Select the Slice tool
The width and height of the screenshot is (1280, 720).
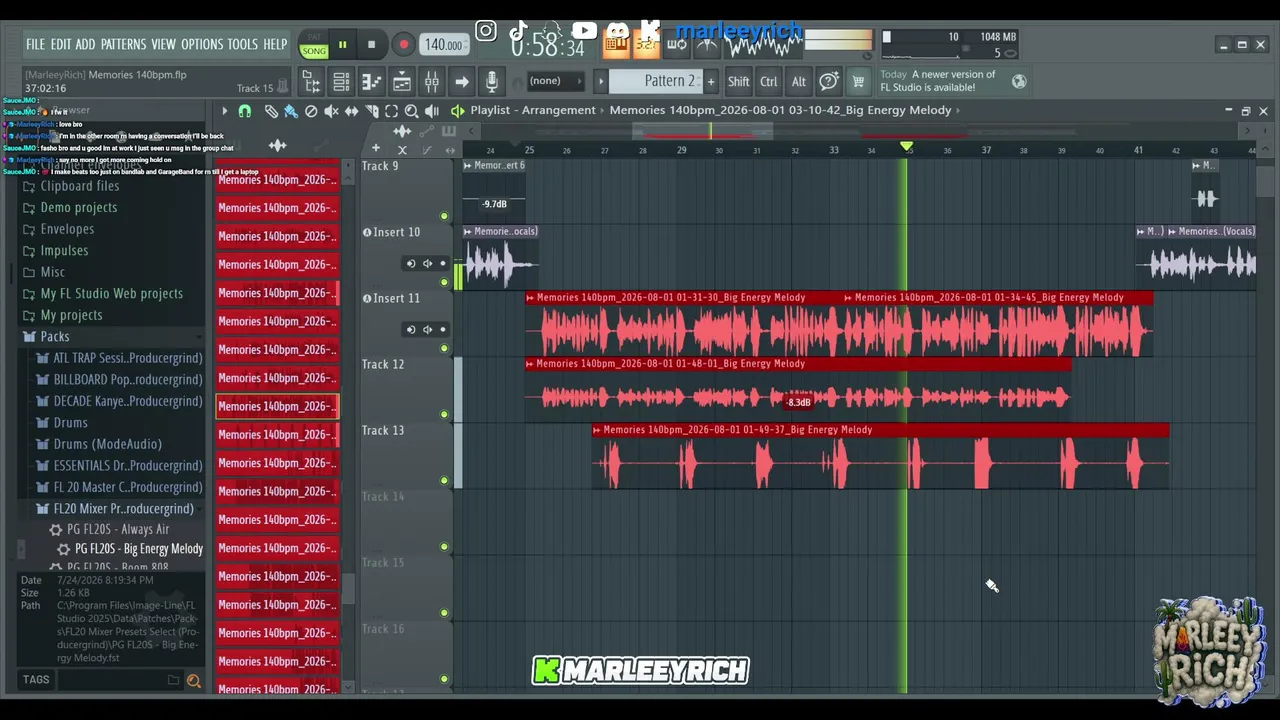[x=371, y=111]
